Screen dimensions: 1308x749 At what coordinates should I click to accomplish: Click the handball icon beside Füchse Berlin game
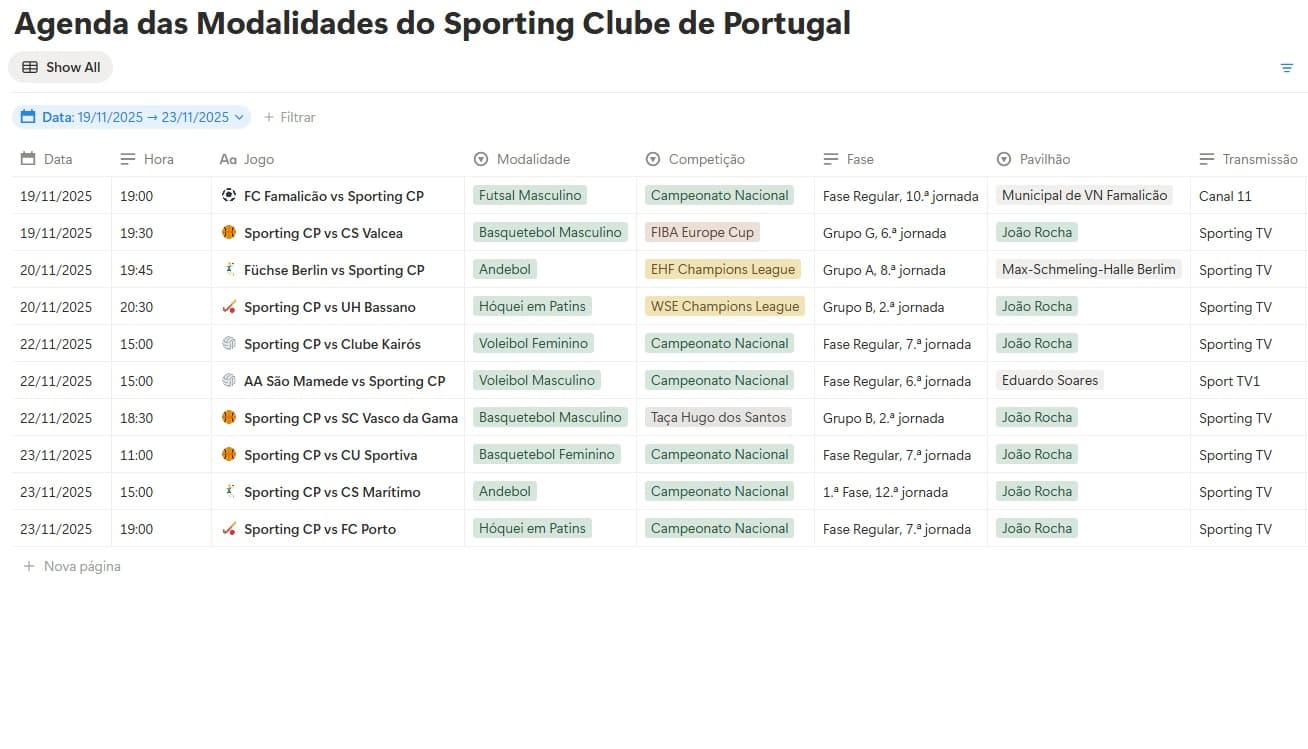[229, 270]
